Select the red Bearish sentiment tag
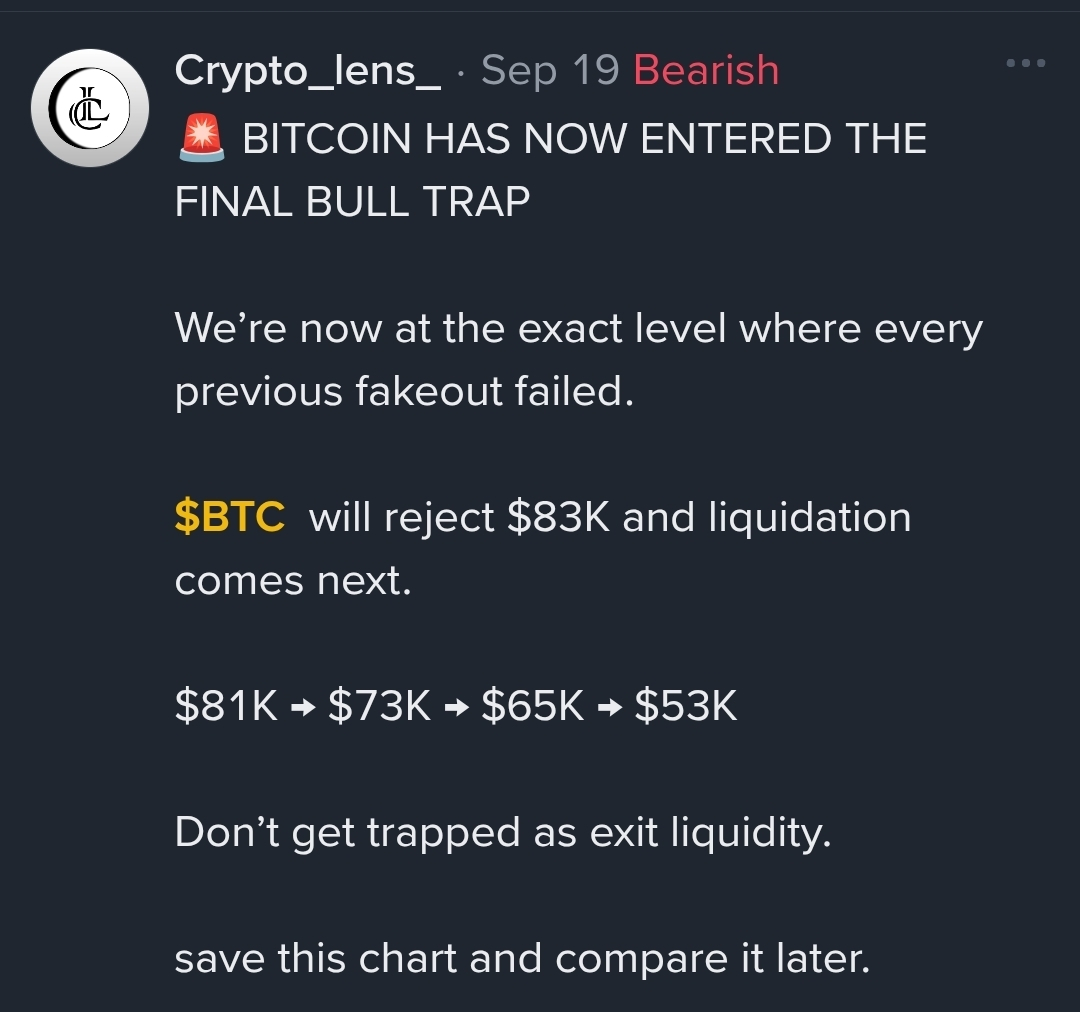 (x=706, y=70)
